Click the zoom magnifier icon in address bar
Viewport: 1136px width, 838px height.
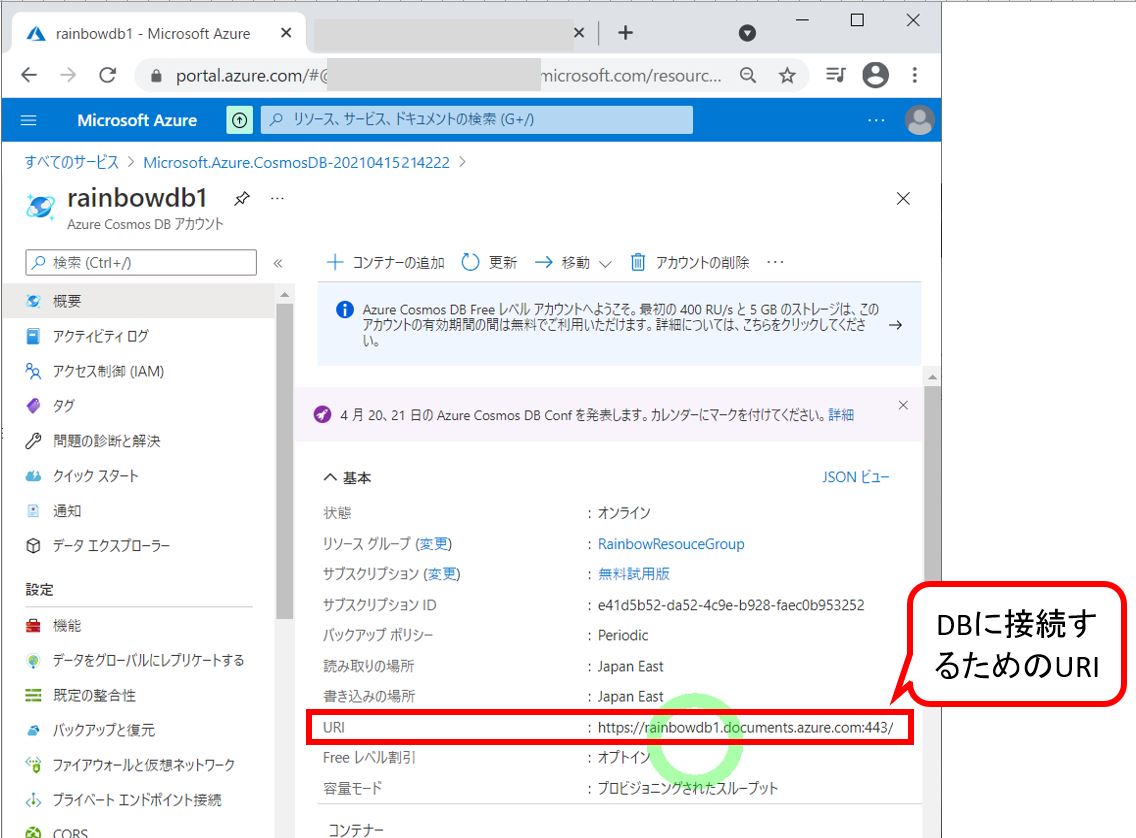click(748, 75)
